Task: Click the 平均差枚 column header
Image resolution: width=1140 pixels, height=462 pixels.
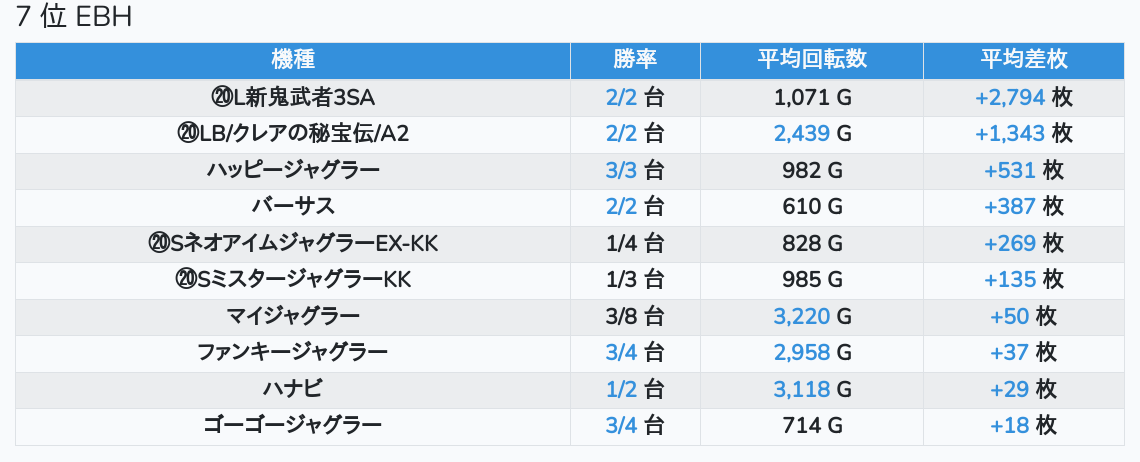Action: (1023, 59)
